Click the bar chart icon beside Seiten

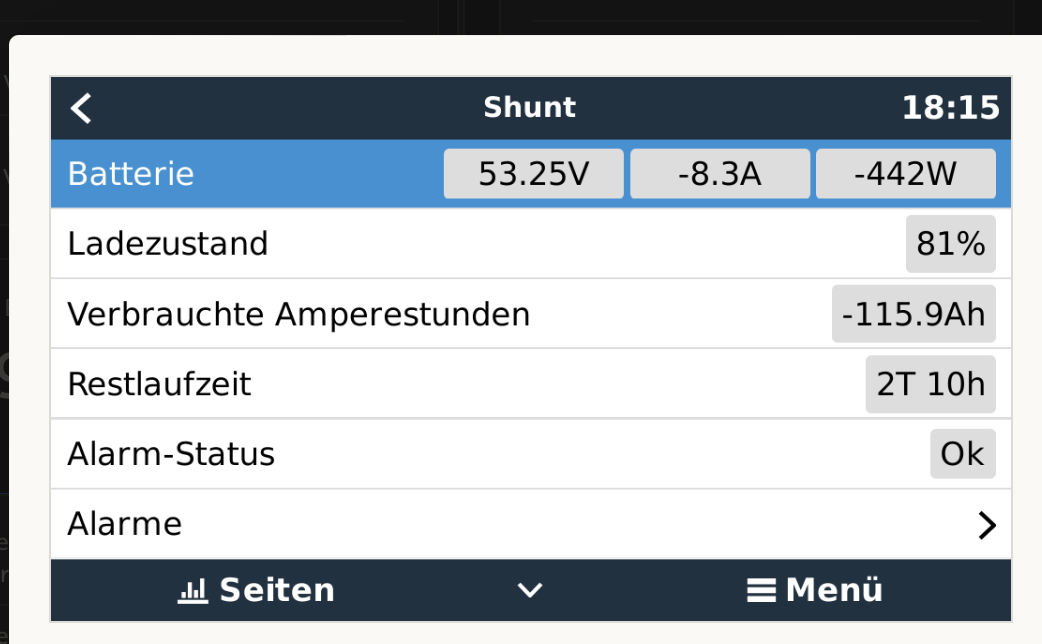pyautogui.click(x=192, y=591)
